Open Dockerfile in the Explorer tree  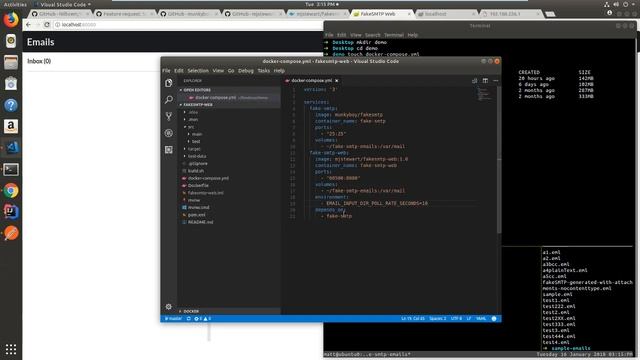(198, 185)
